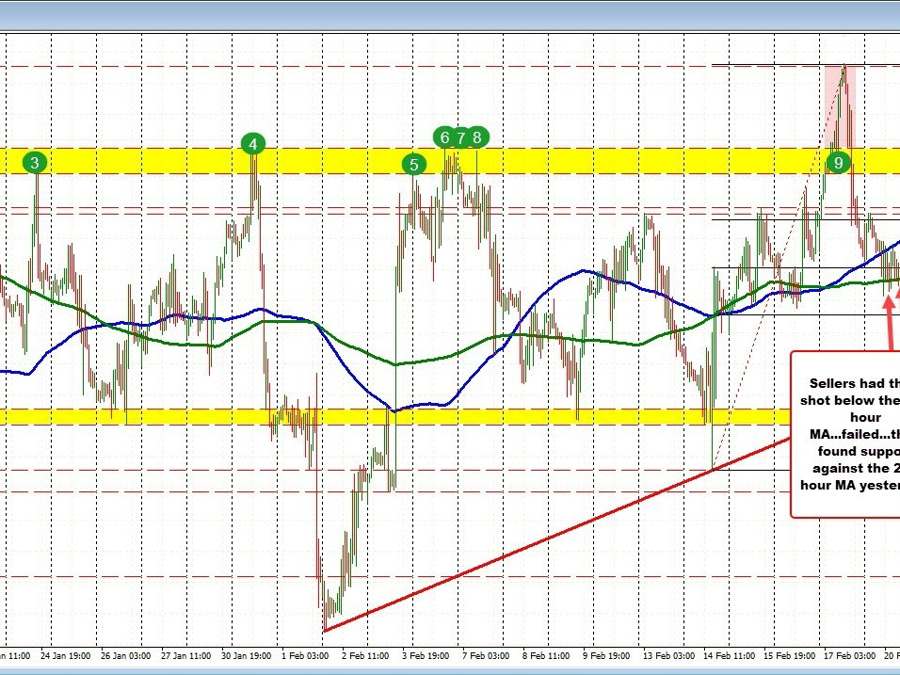
Task: Click the green circle marker numbered 3
Action: click(36, 162)
